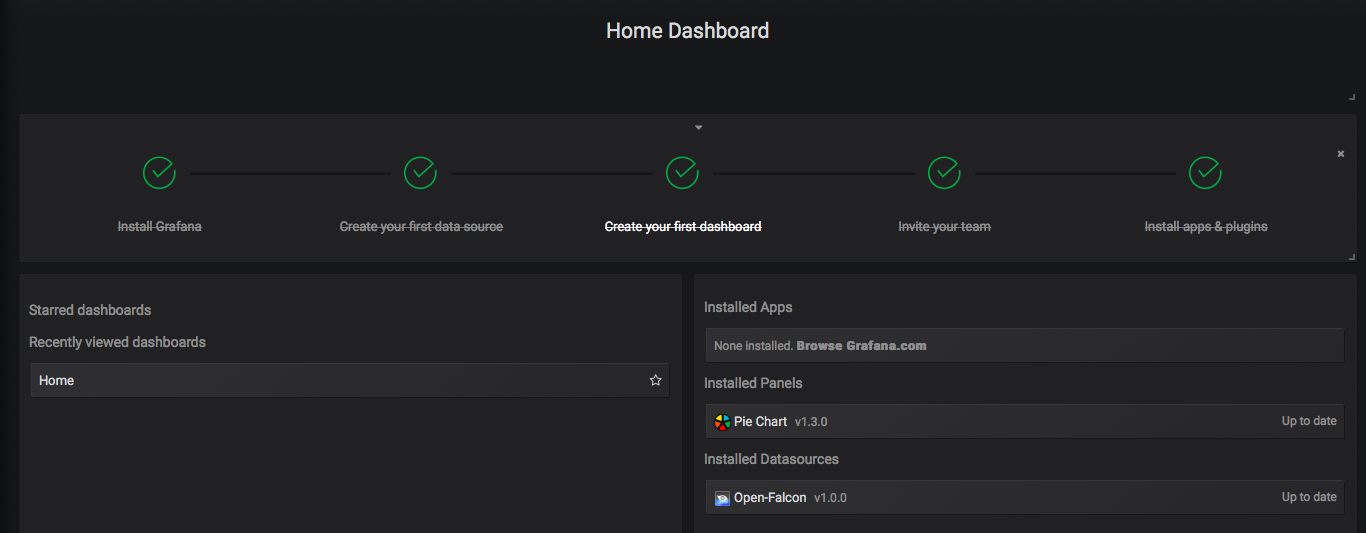Open the Pie Chart panel plugin row
1366x533 pixels.
pos(1025,422)
